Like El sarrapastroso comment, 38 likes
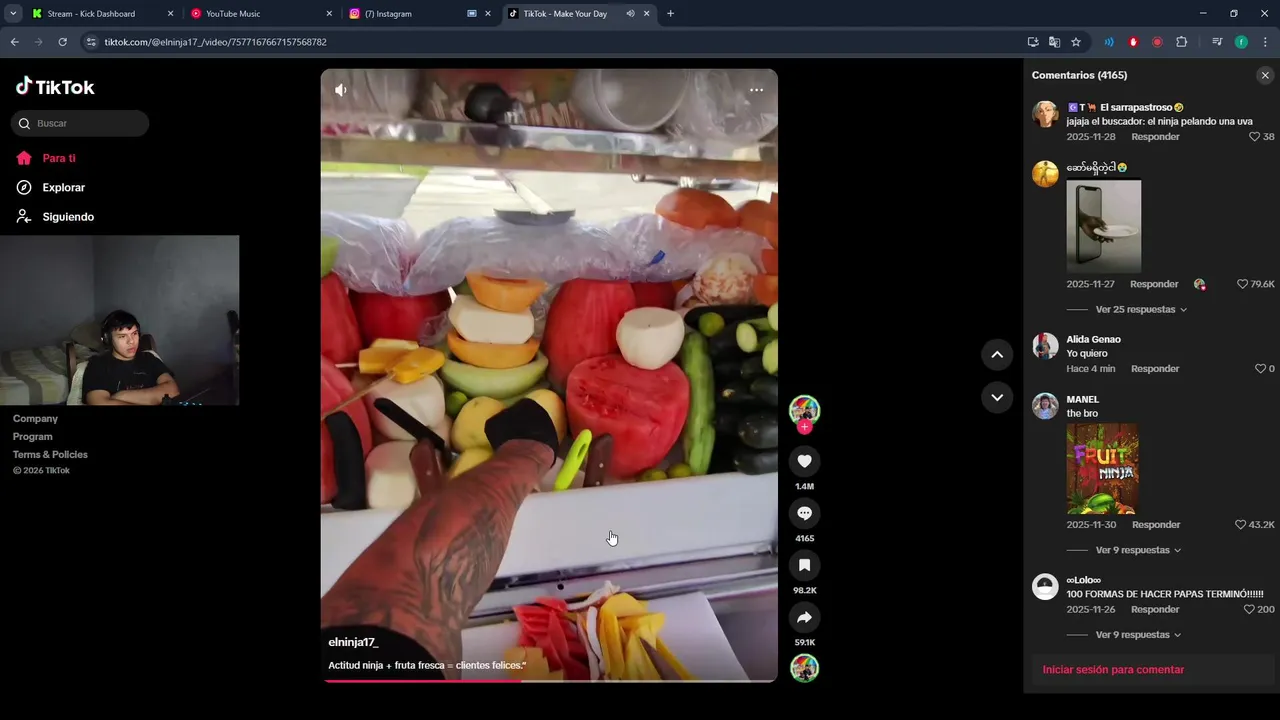The width and height of the screenshot is (1280, 720). pyautogui.click(x=1254, y=137)
